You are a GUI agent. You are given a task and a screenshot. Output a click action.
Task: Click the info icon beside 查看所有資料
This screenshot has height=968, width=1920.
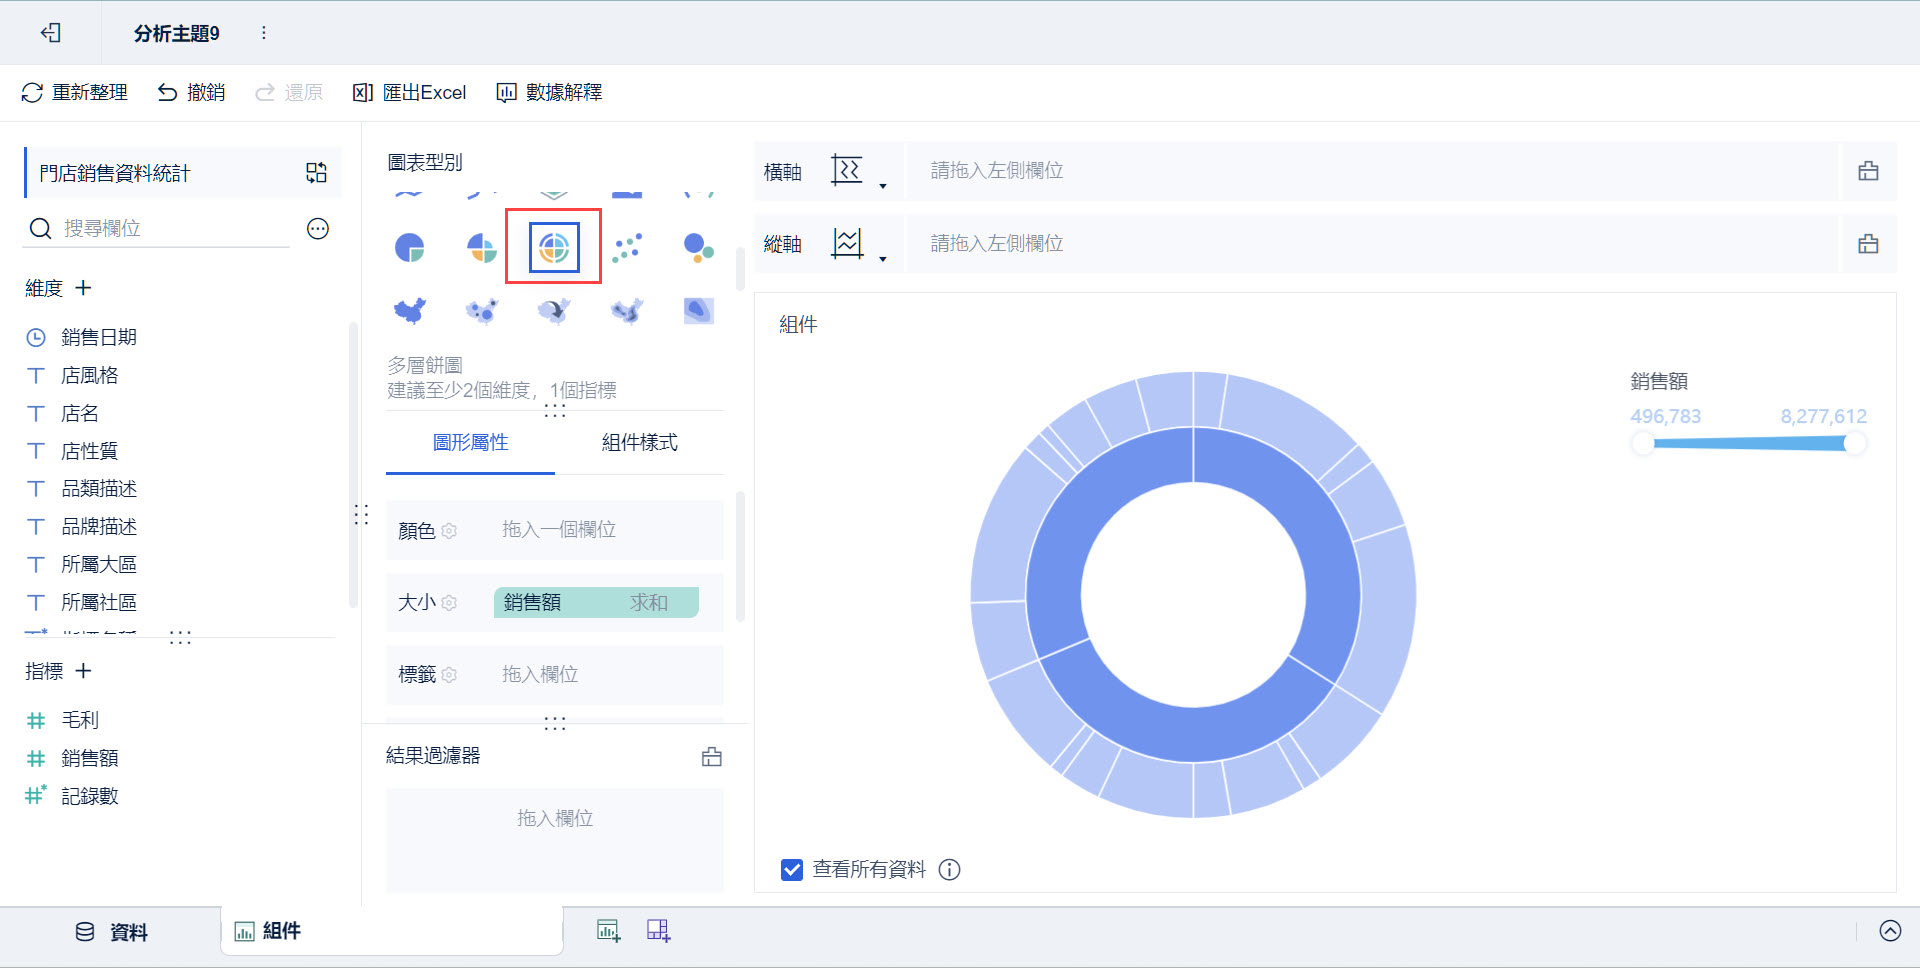click(950, 870)
